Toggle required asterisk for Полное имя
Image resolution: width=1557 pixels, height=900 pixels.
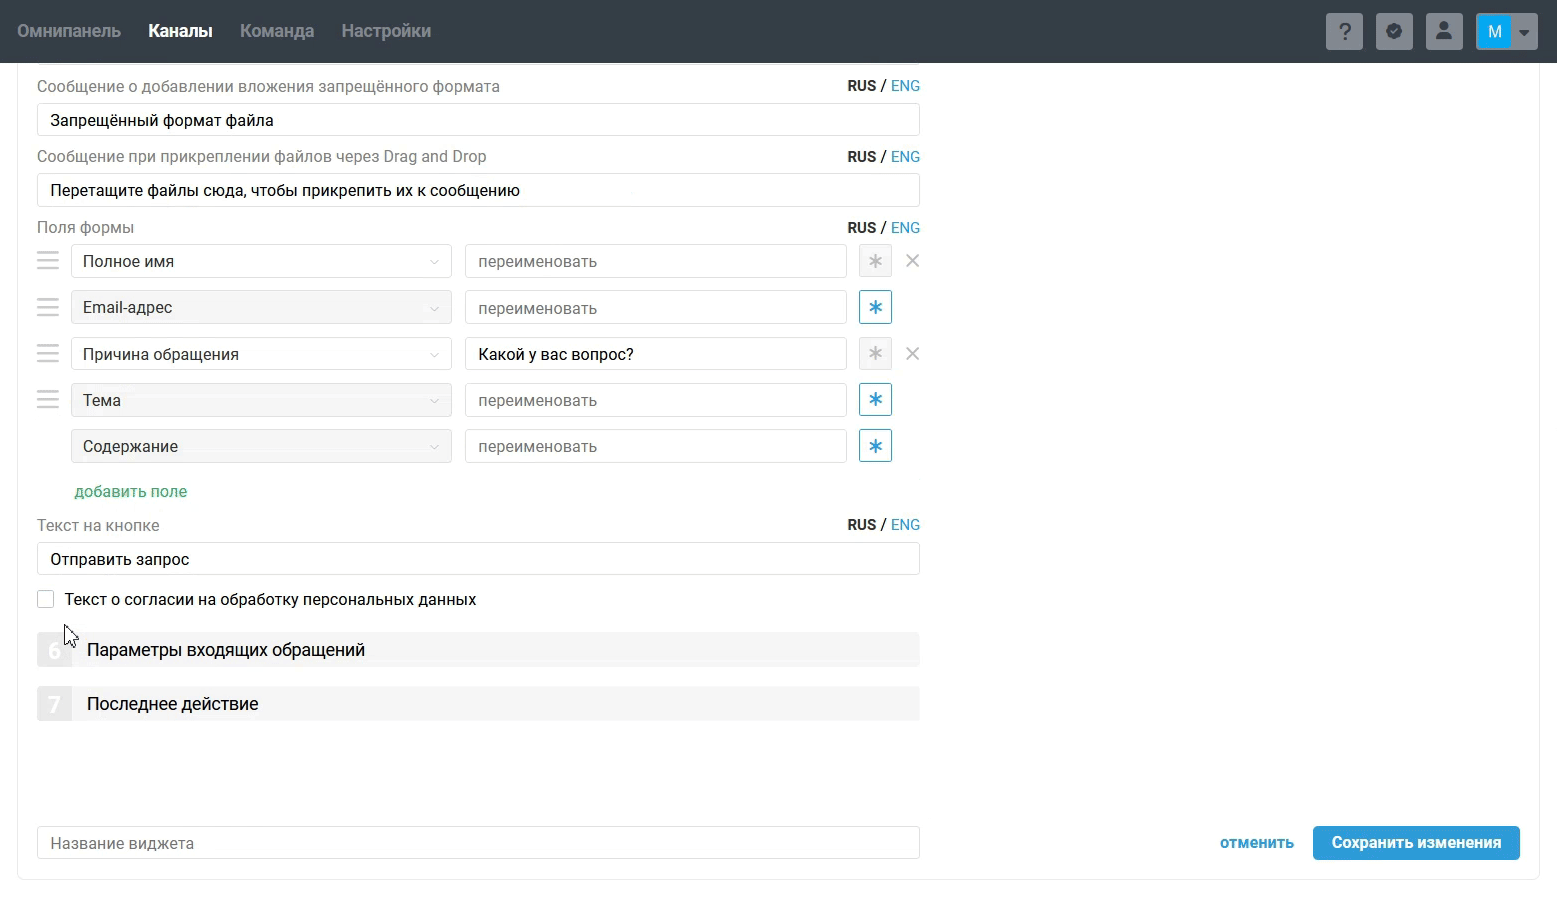pyautogui.click(x=875, y=261)
